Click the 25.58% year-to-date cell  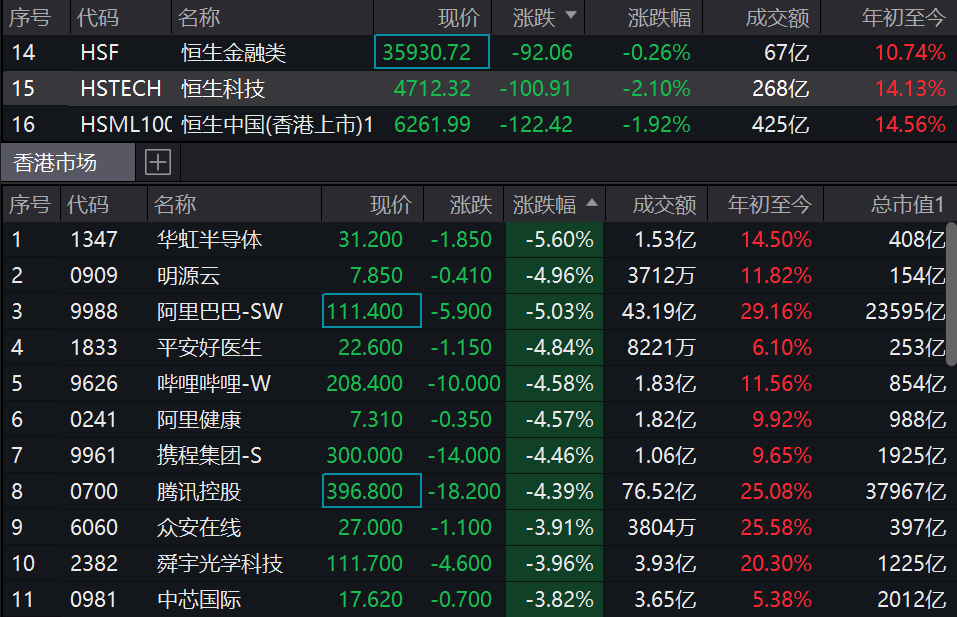[776, 527]
